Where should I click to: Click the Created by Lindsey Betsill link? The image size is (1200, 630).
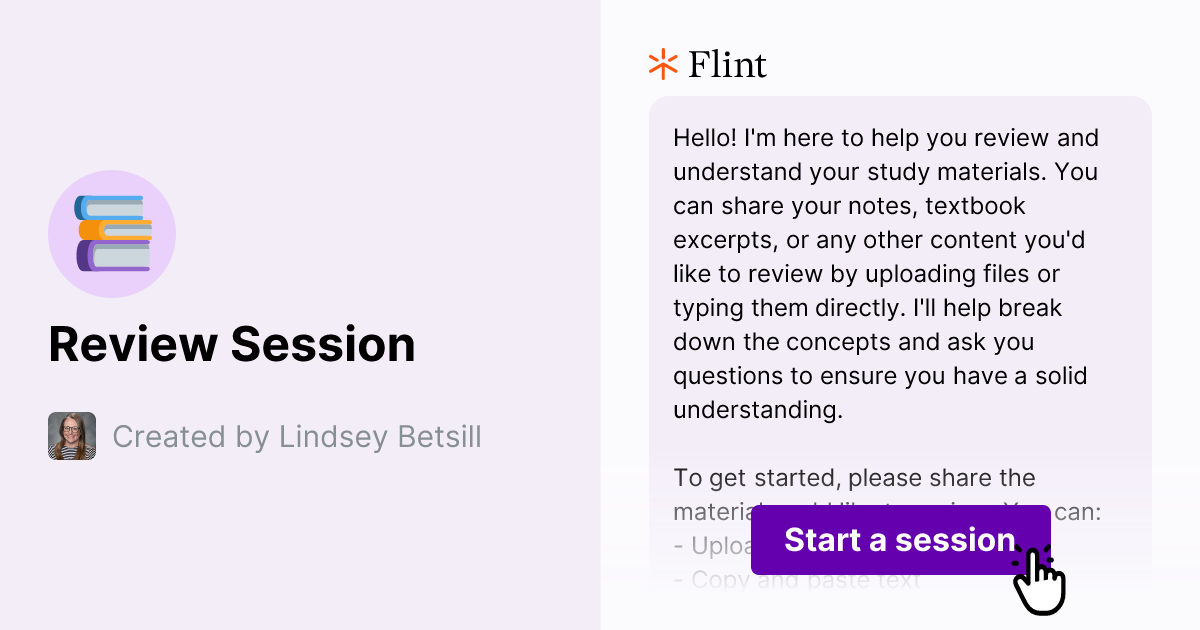tap(297, 437)
